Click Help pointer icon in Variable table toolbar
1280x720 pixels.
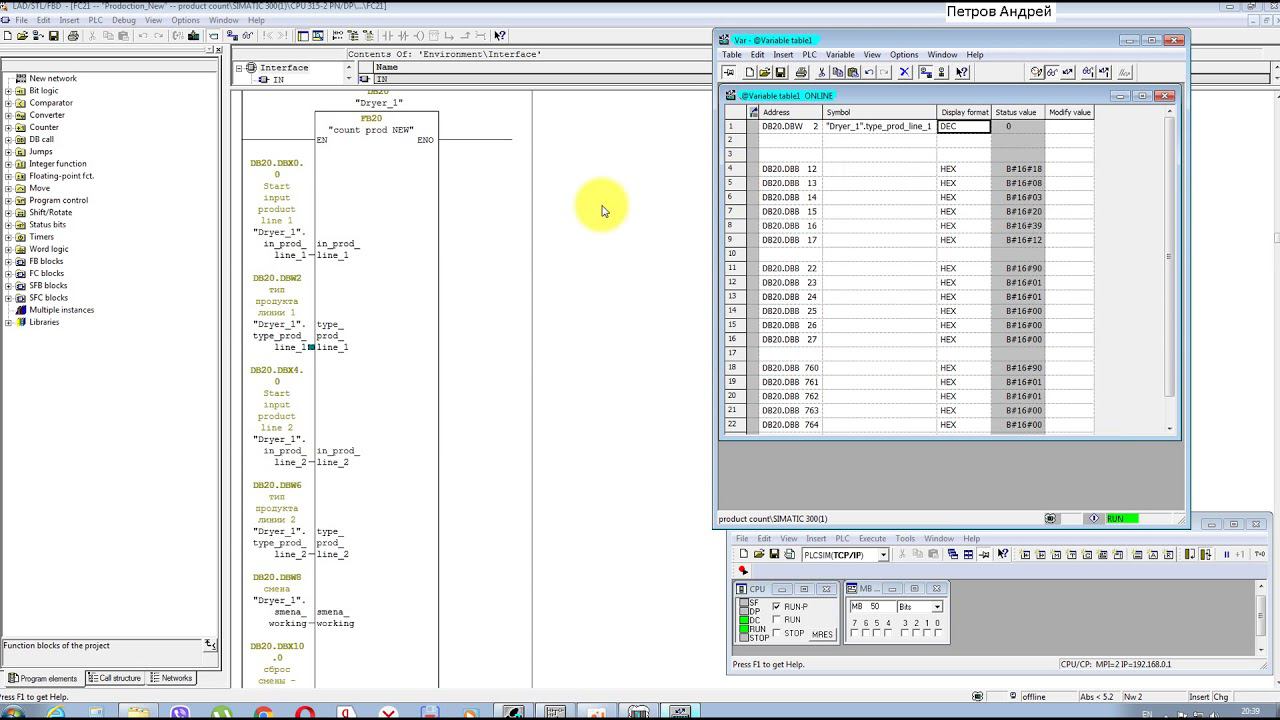[x=962, y=72]
